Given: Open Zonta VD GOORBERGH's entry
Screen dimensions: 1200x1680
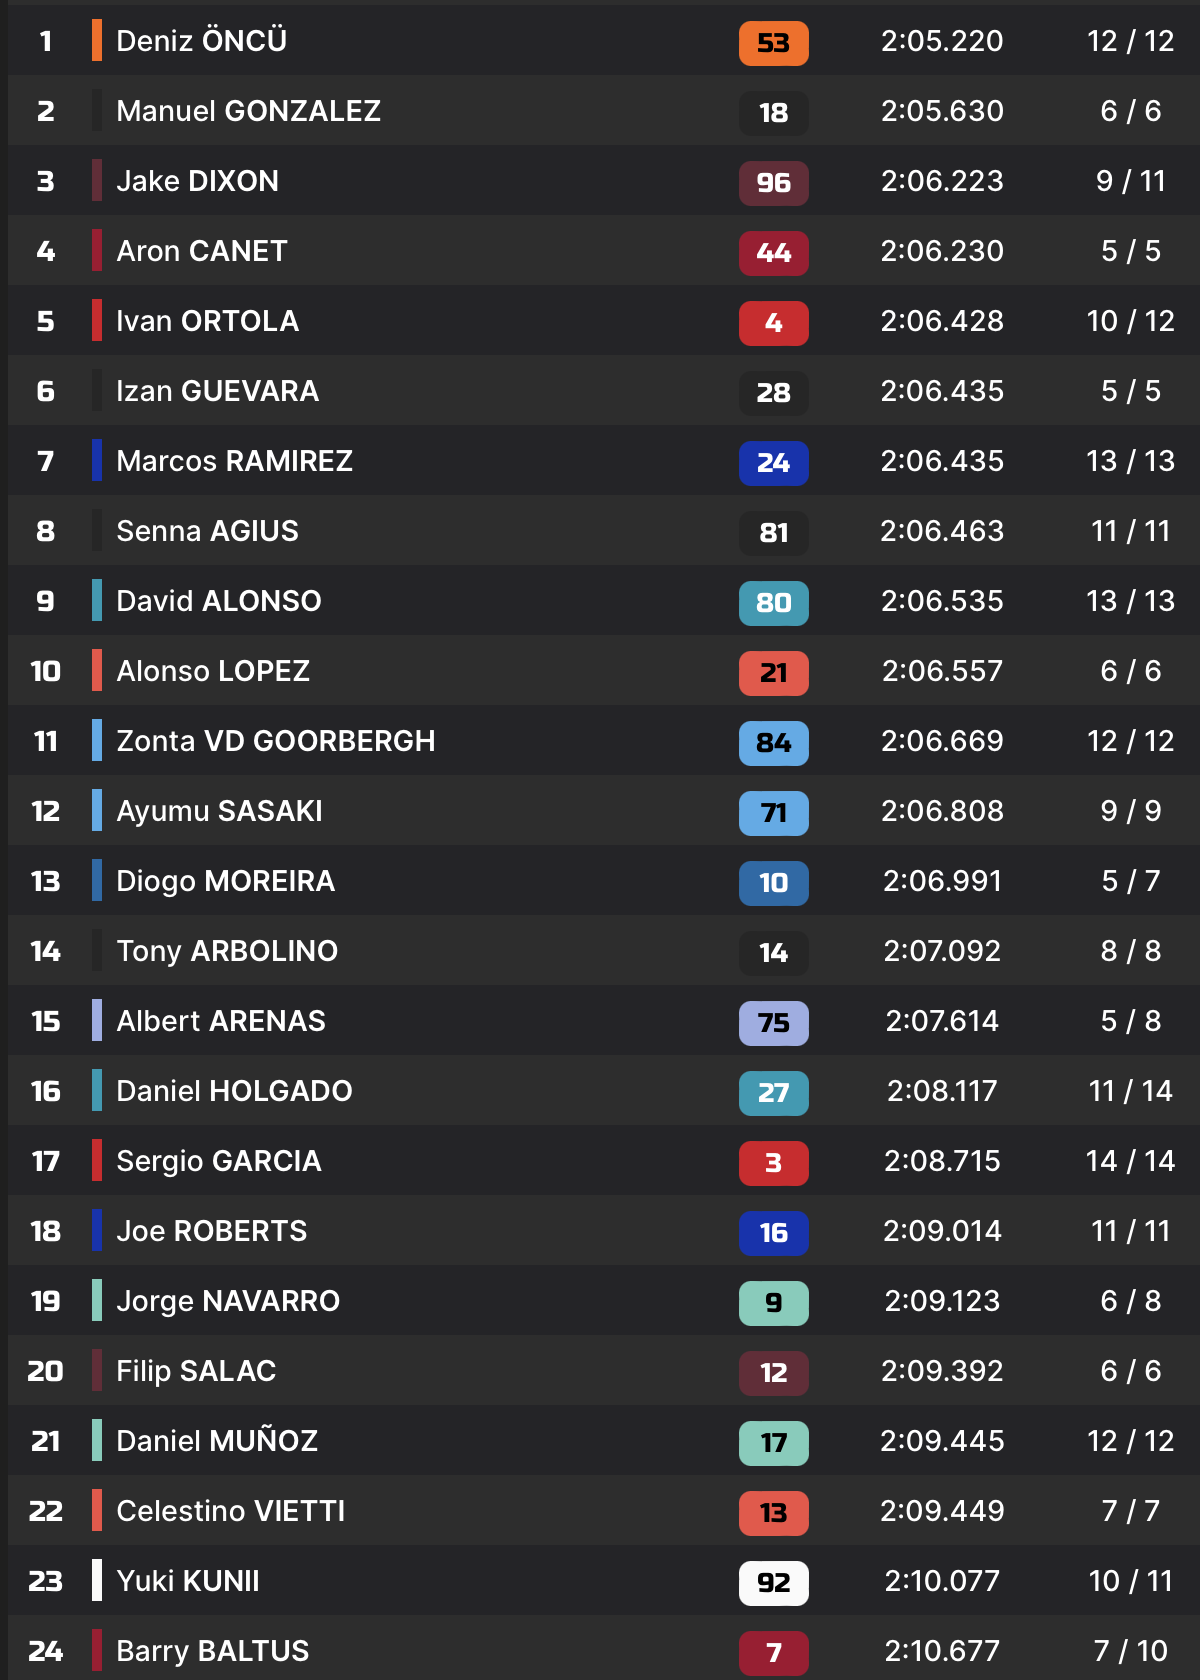Looking at the screenshot, I should [275, 741].
